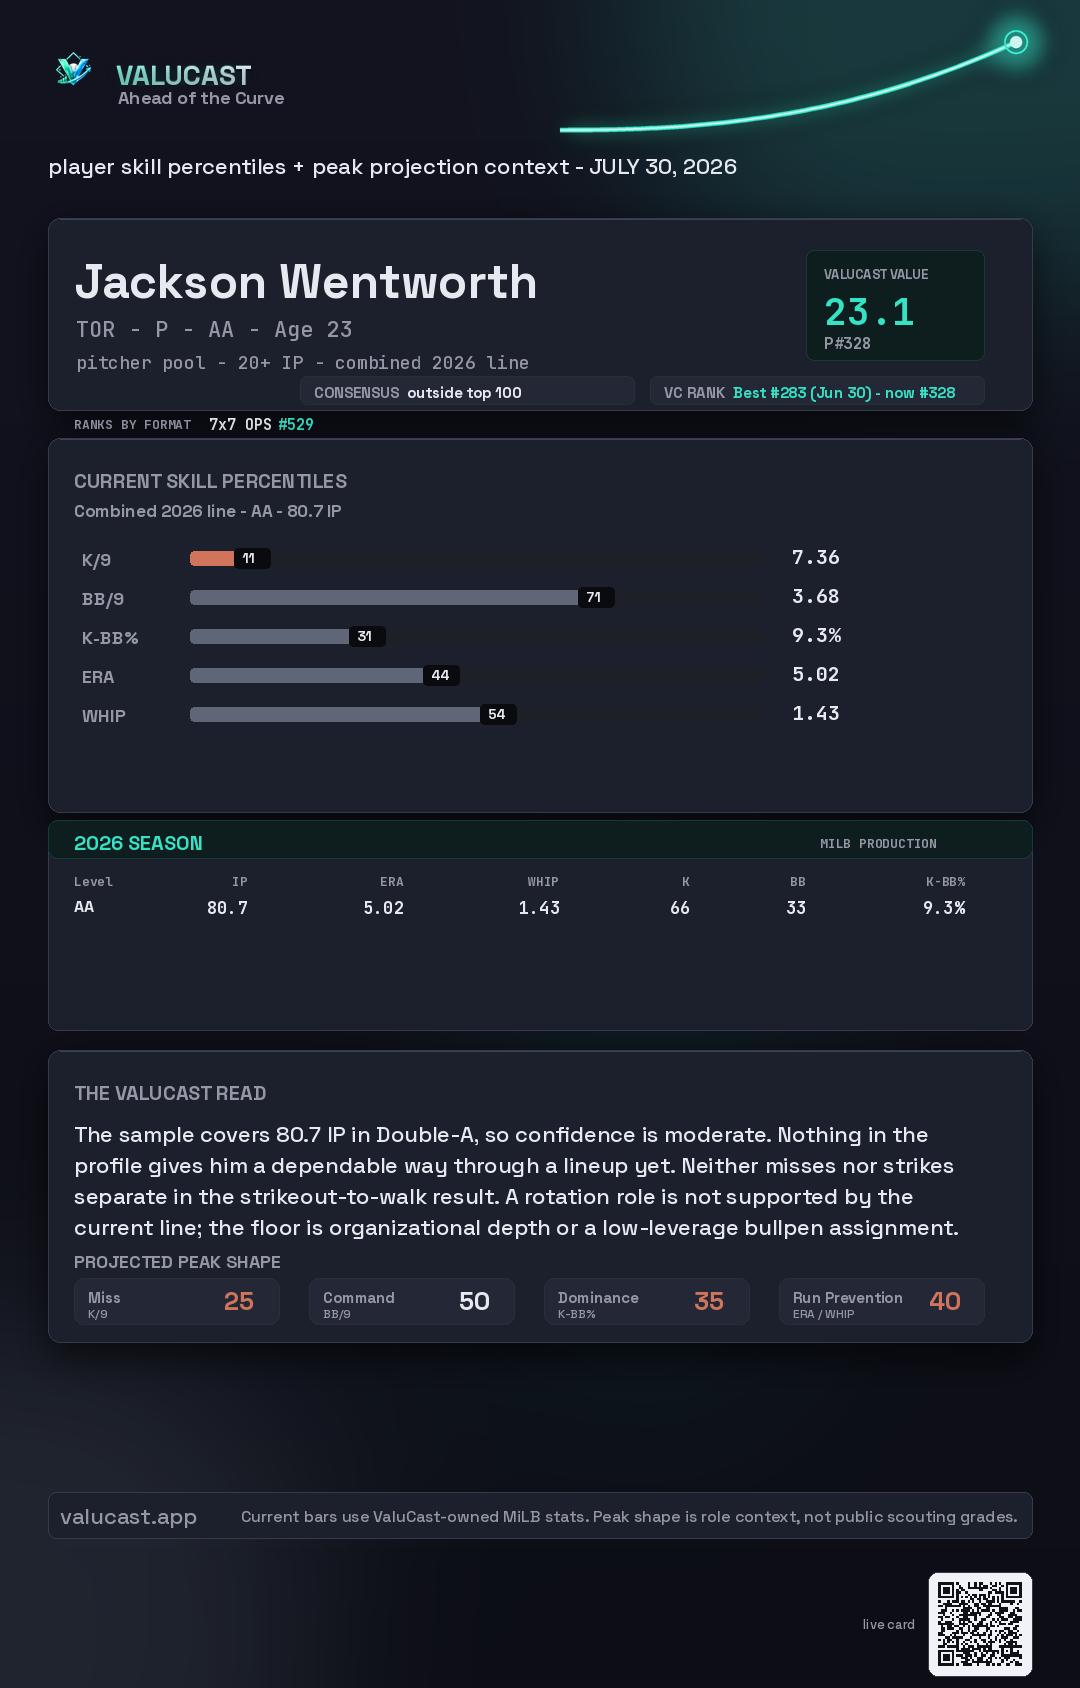Click the Consensus outside top 100 pill

467,392
